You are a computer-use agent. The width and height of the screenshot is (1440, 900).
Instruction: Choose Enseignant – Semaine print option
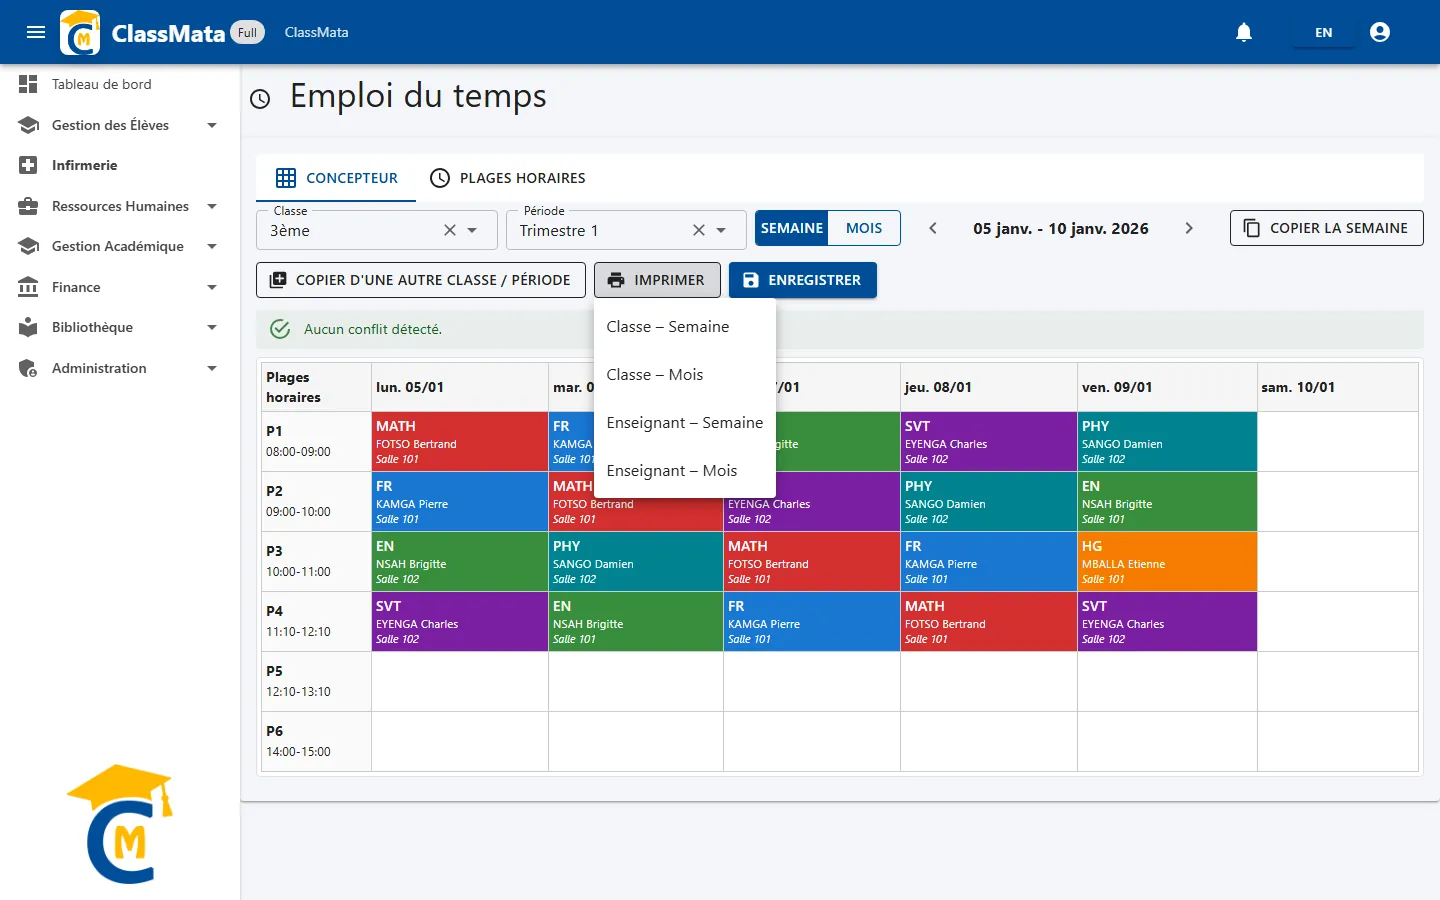(685, 423)
